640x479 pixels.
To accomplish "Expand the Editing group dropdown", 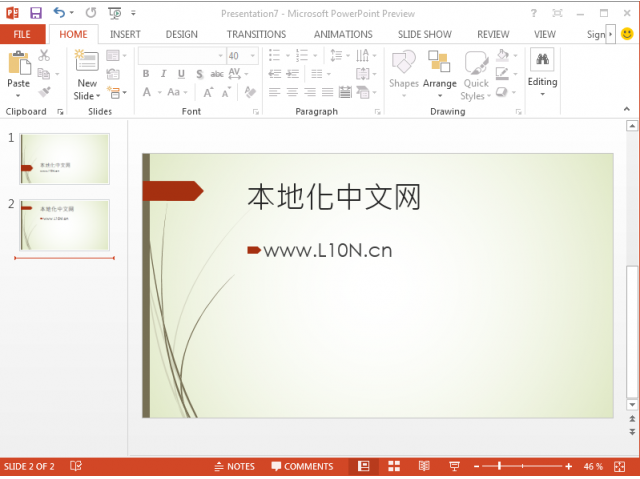I will pyautogui.click(x=542, y=95).
